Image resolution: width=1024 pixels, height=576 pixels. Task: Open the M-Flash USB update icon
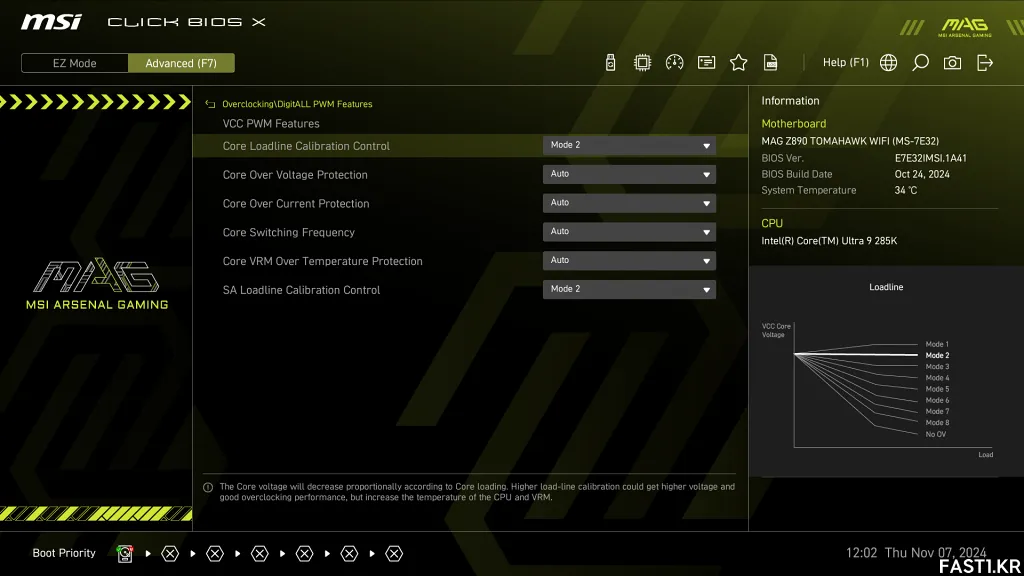point(610,63)
